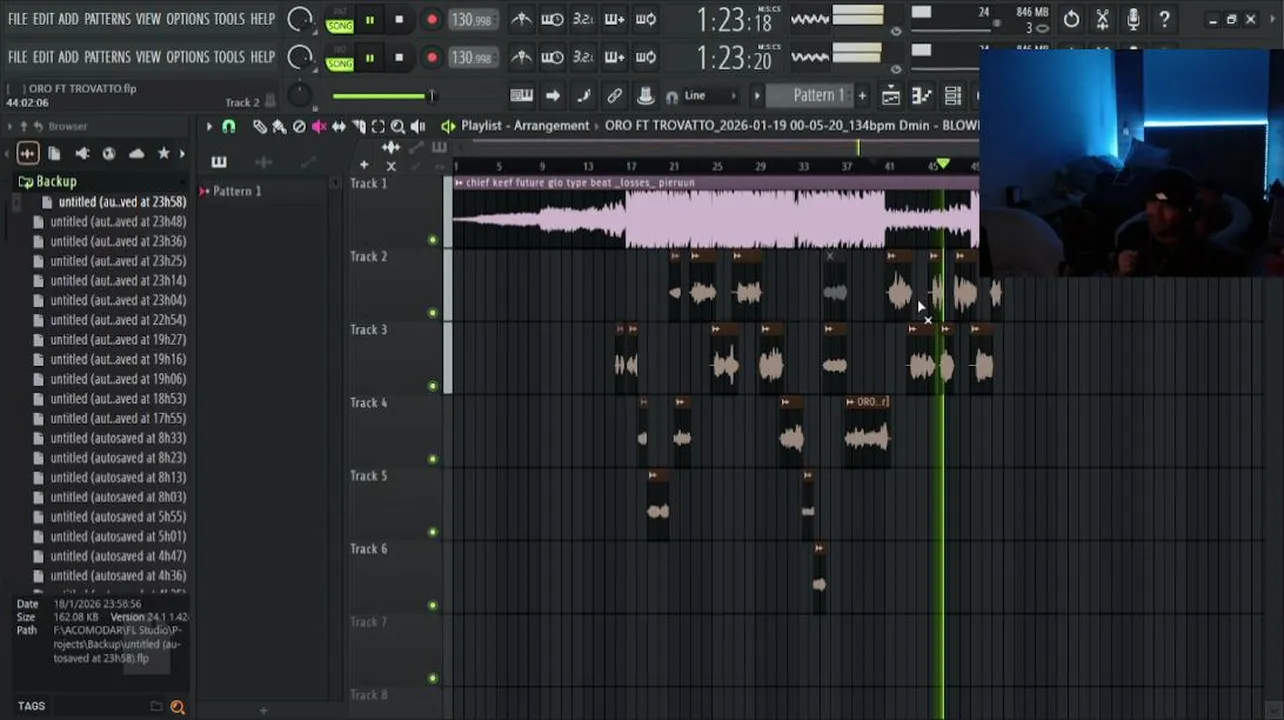
Task: Open the globe tab icon in Browser
Action: 109,153
